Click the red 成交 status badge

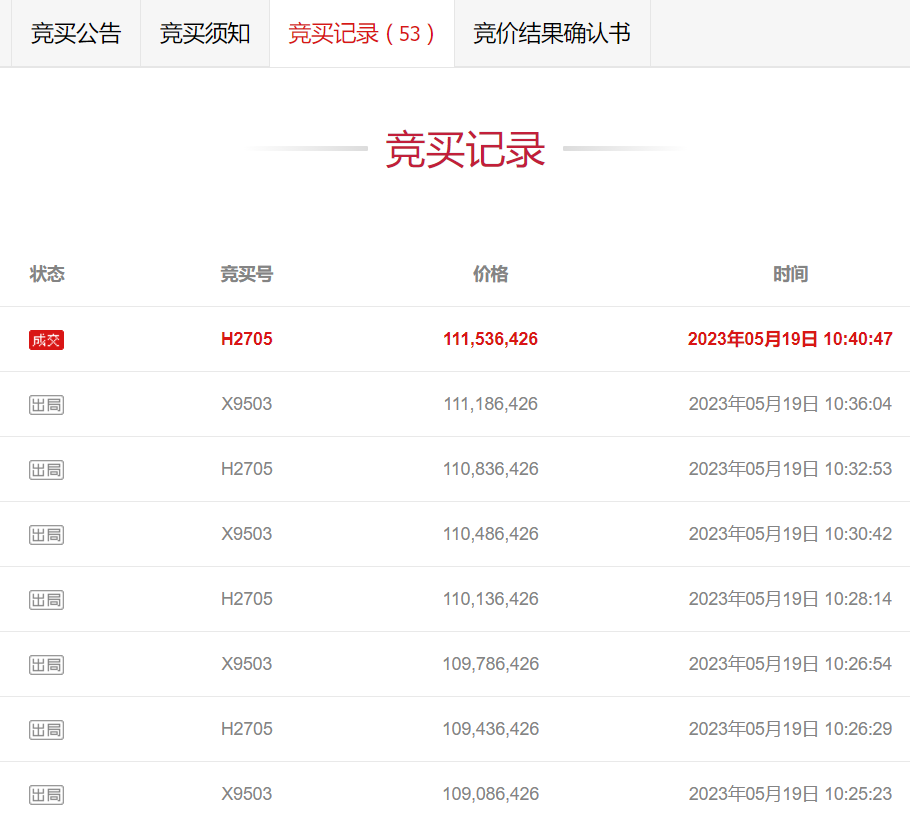pyautogui.click(x=46, y=339)
